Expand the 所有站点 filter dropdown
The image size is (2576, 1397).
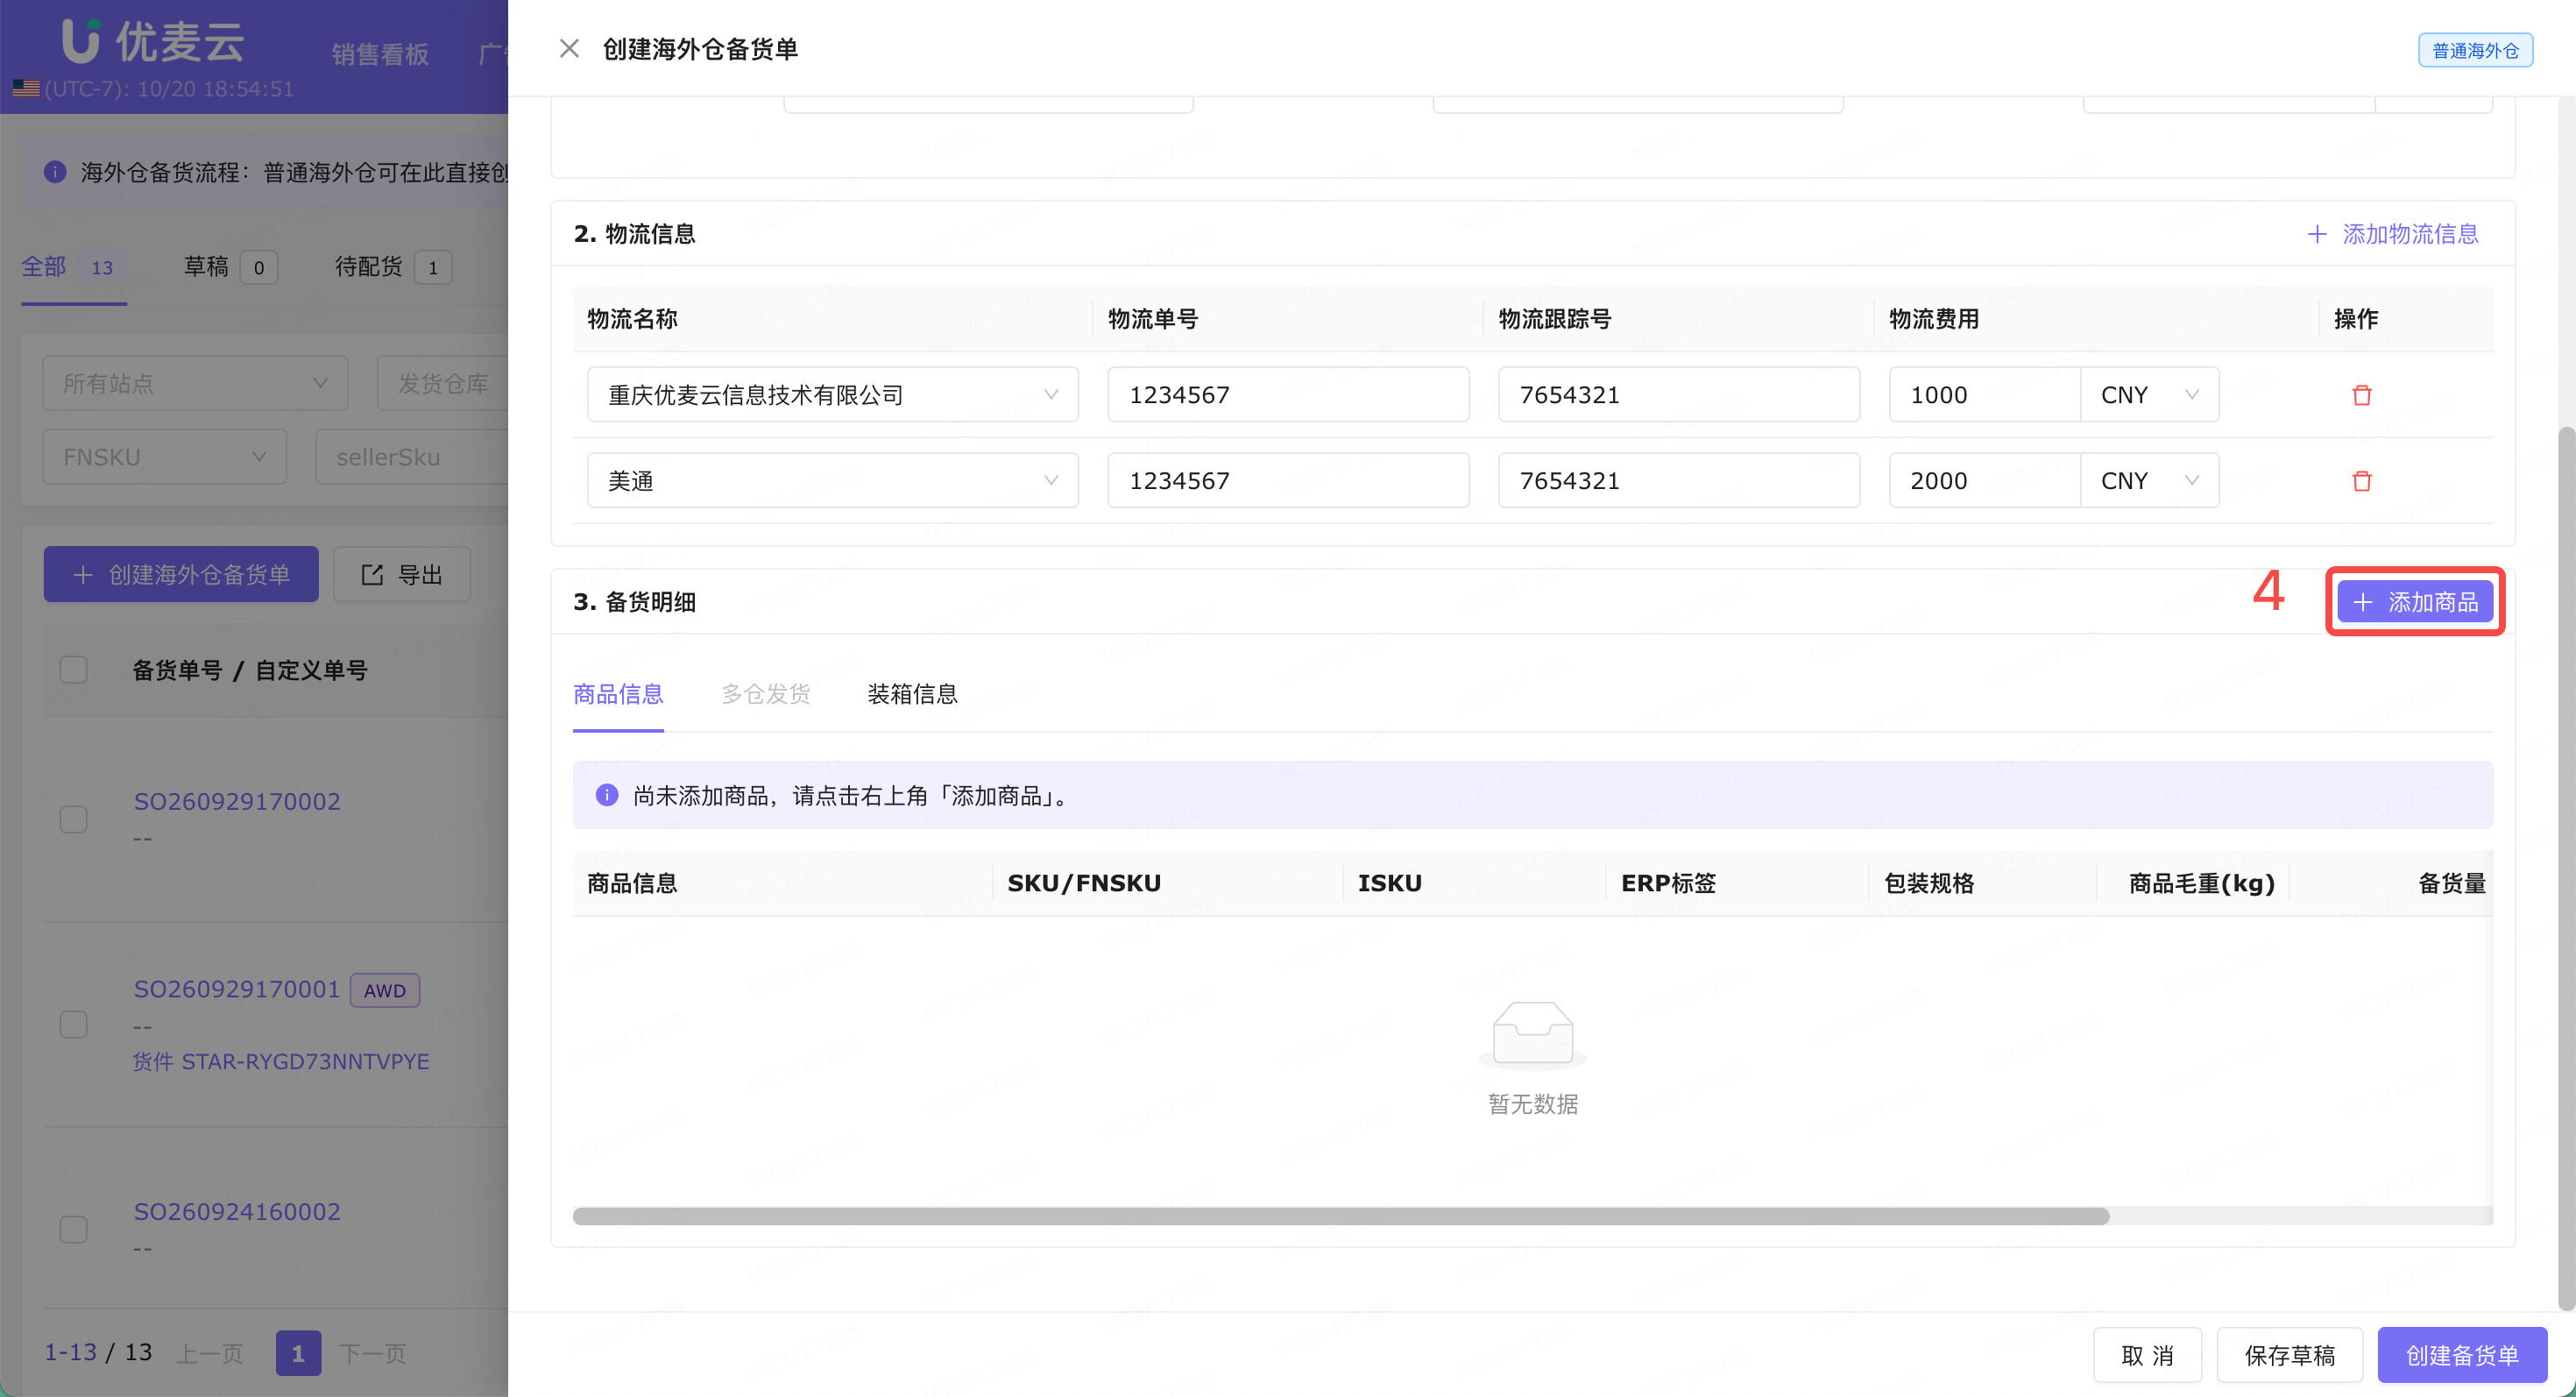195,383
